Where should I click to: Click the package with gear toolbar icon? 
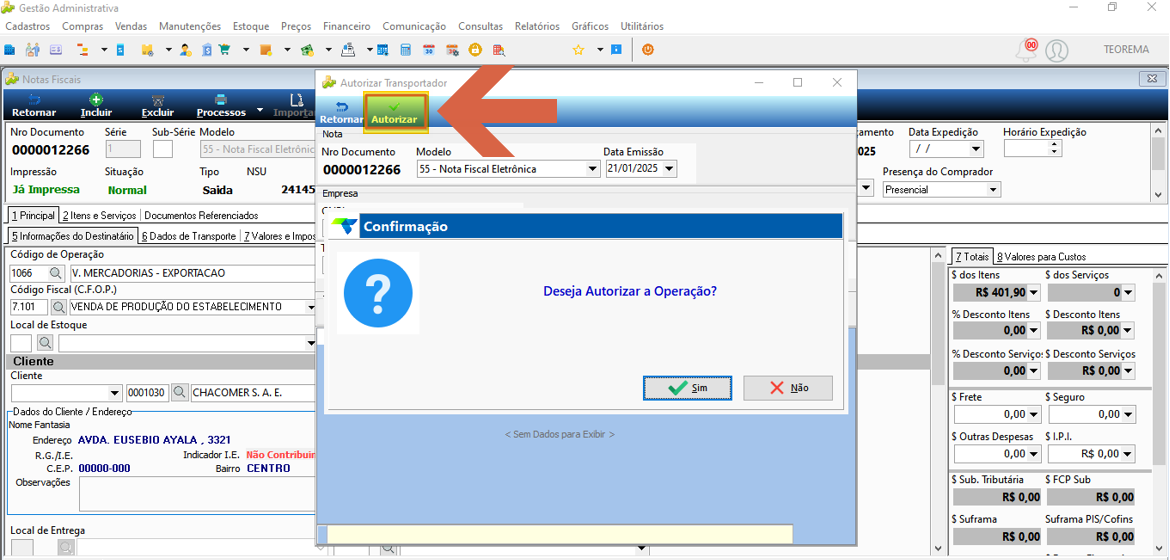pyautogui.click(x=148, y=50)
